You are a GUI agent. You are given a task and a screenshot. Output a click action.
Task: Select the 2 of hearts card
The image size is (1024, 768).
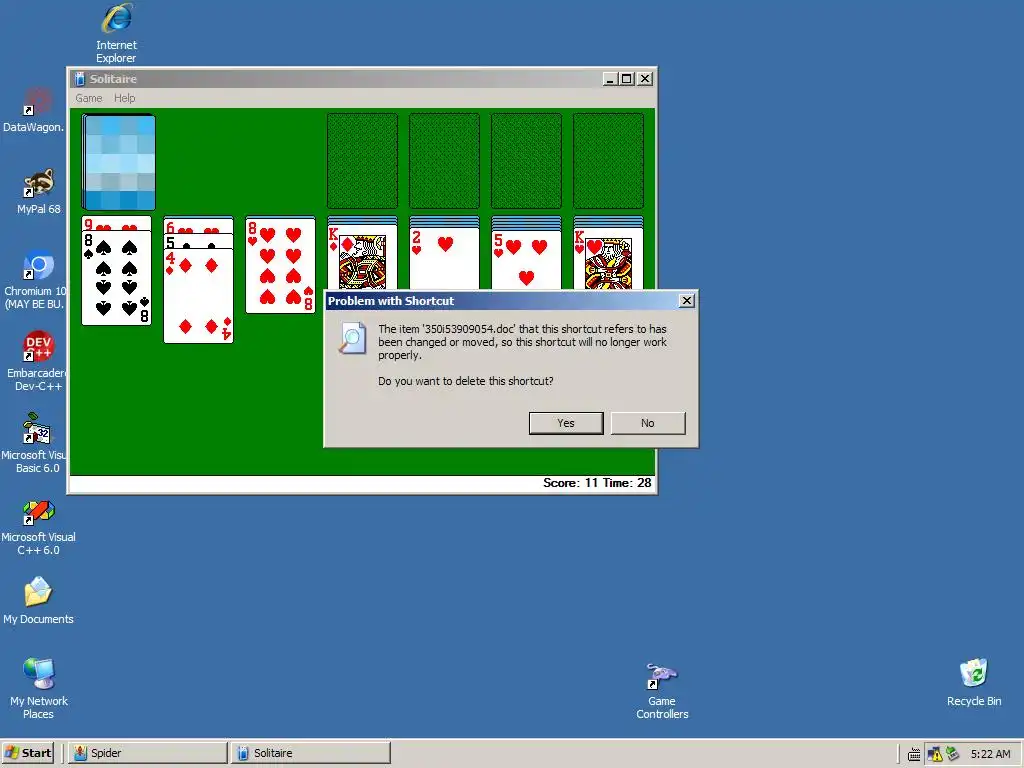444,259
